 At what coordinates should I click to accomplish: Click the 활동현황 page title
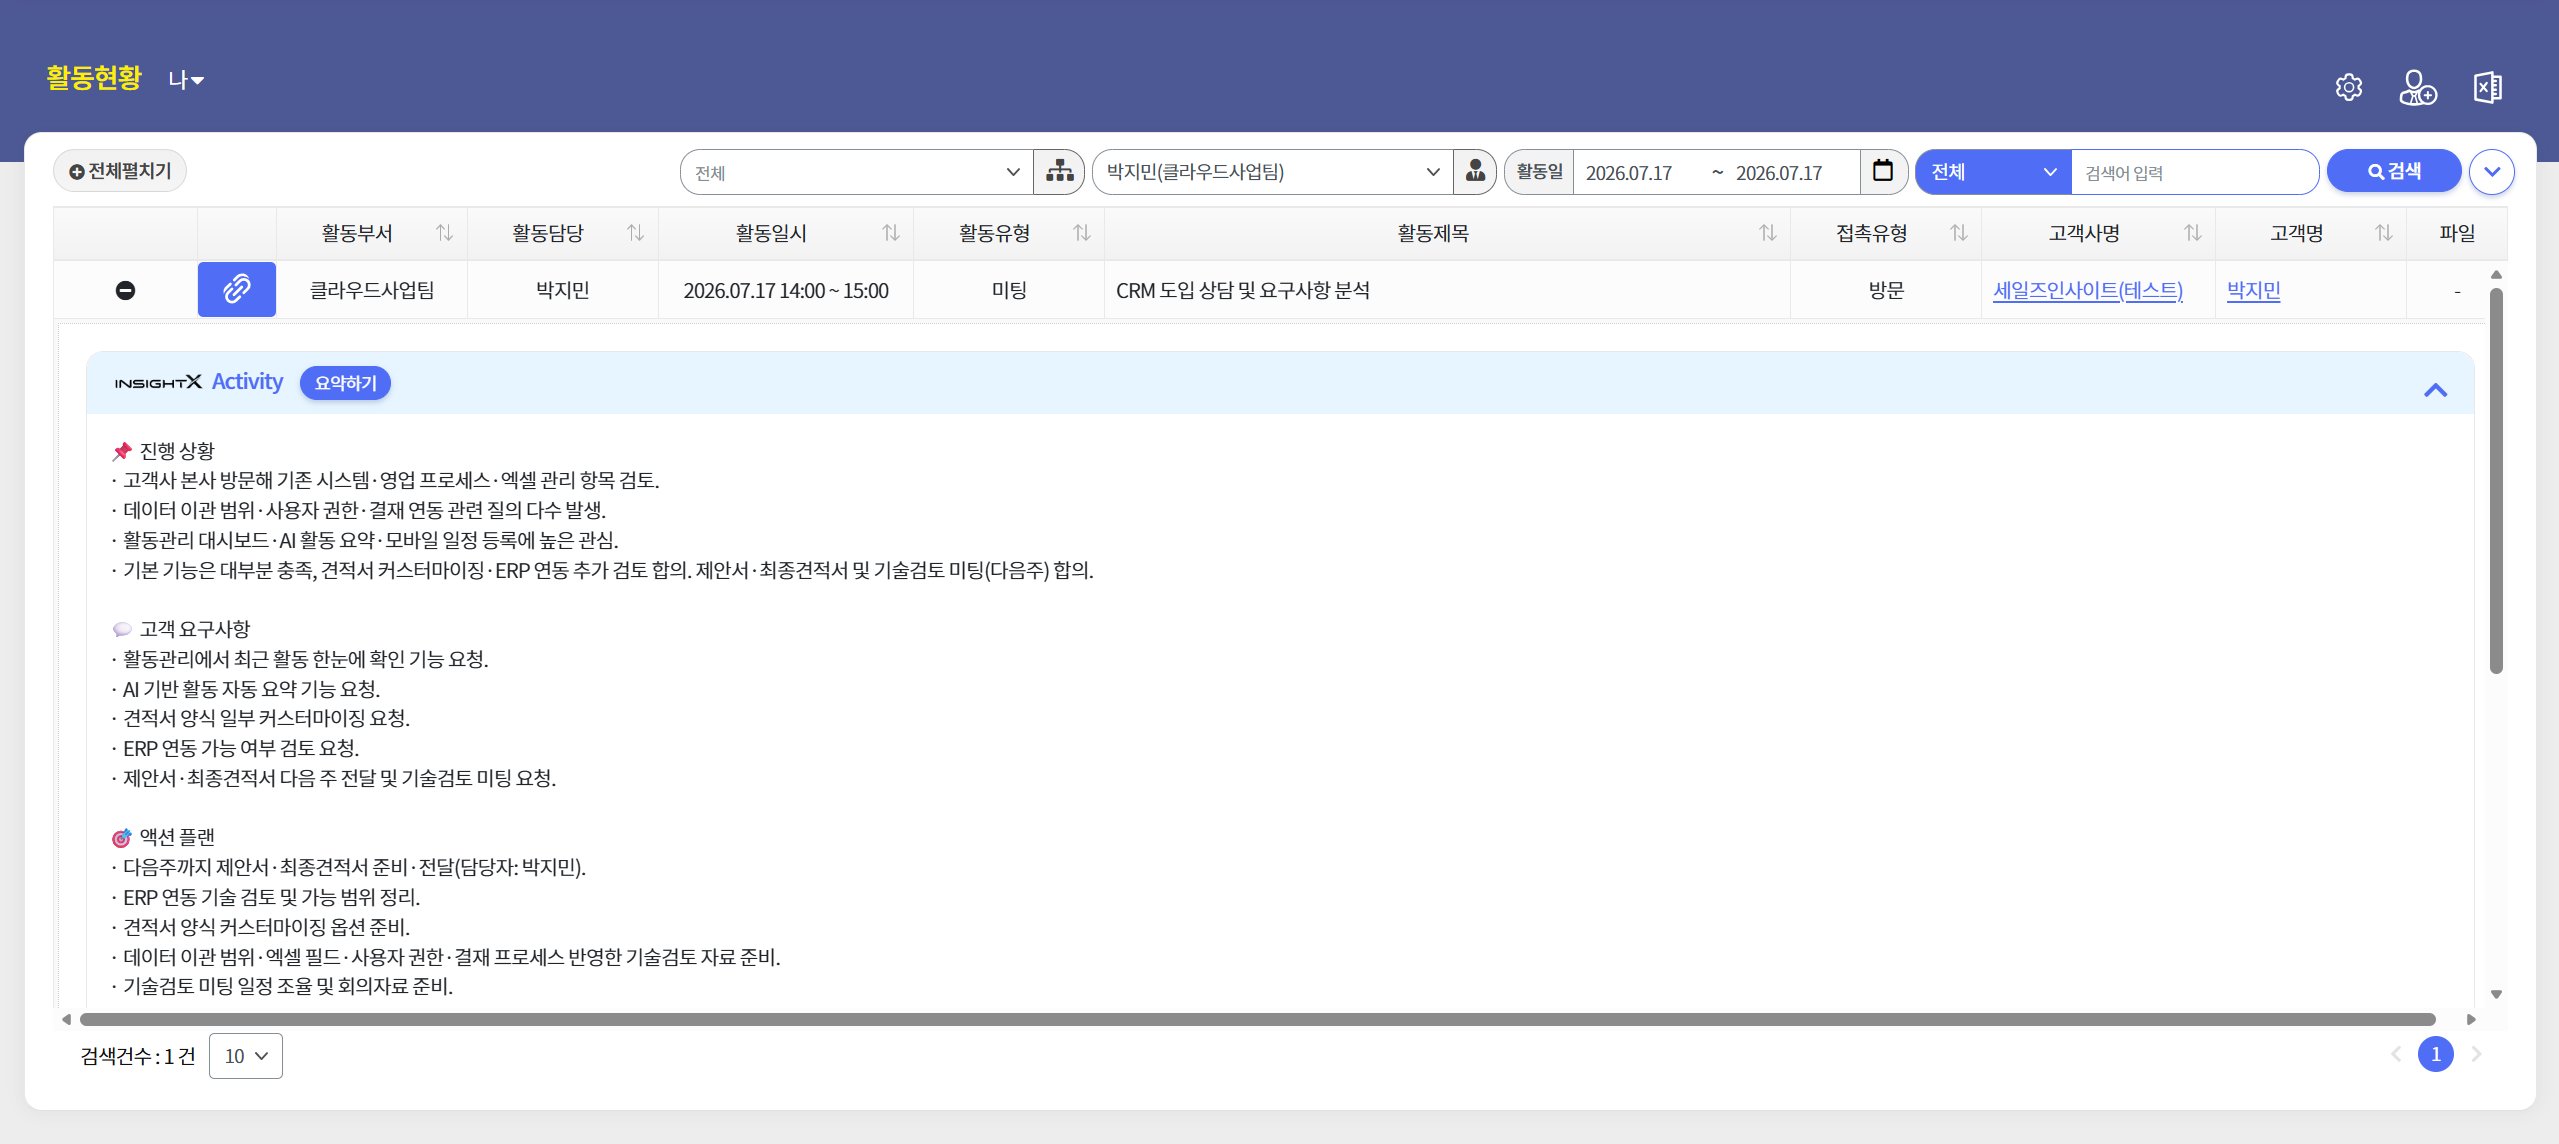(94, 78)
